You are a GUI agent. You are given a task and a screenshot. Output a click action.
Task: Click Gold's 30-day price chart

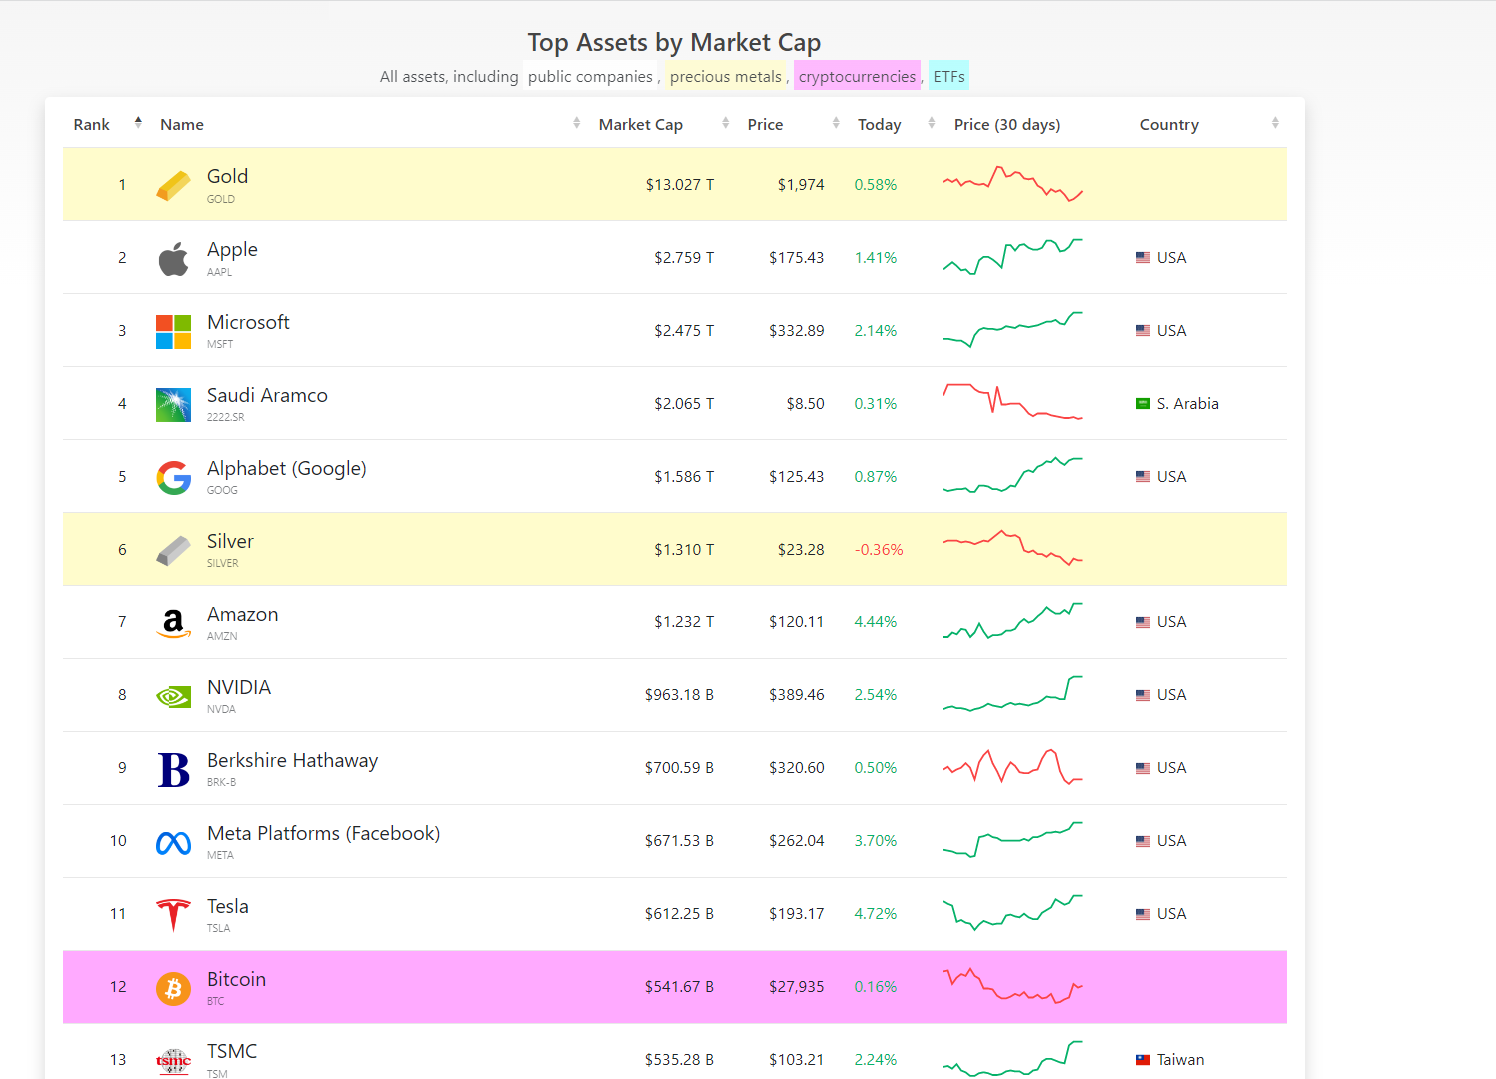pyautogui.click(x=1012, y=184)
